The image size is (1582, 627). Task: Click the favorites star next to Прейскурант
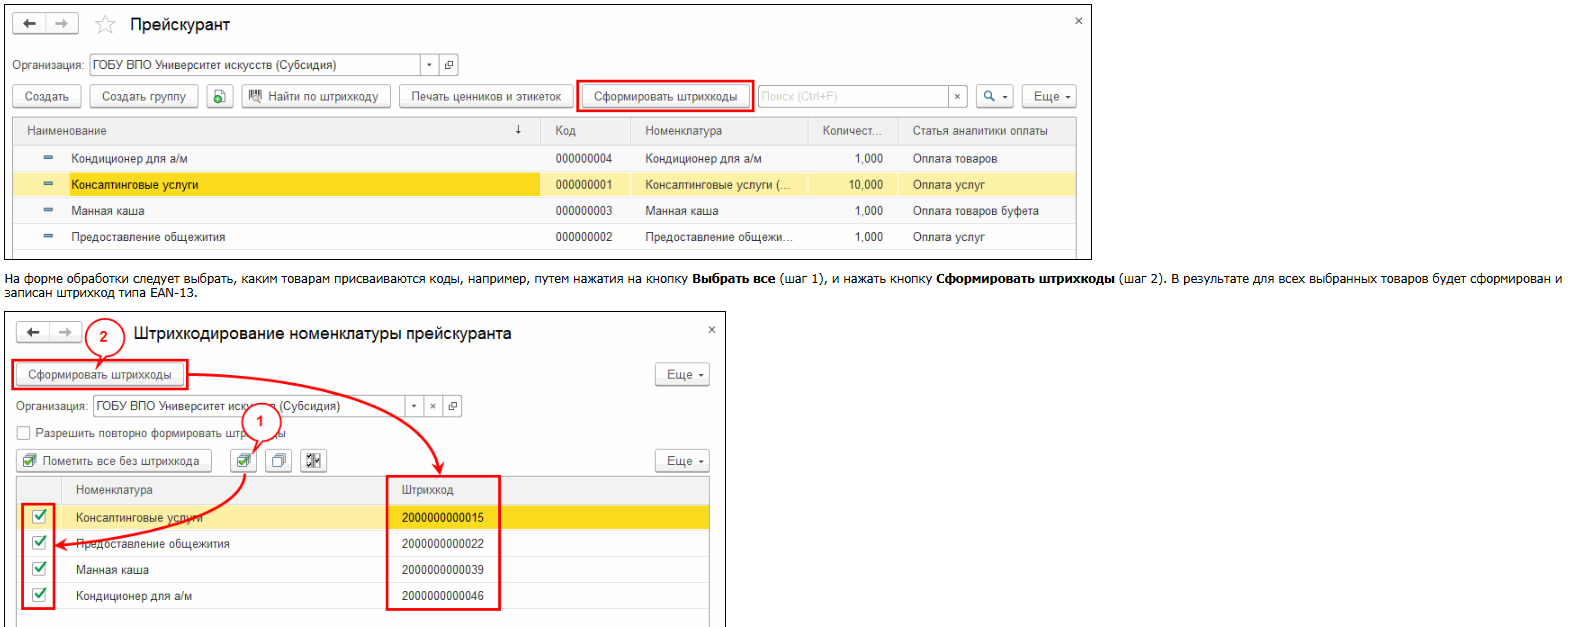pos(105,25)
